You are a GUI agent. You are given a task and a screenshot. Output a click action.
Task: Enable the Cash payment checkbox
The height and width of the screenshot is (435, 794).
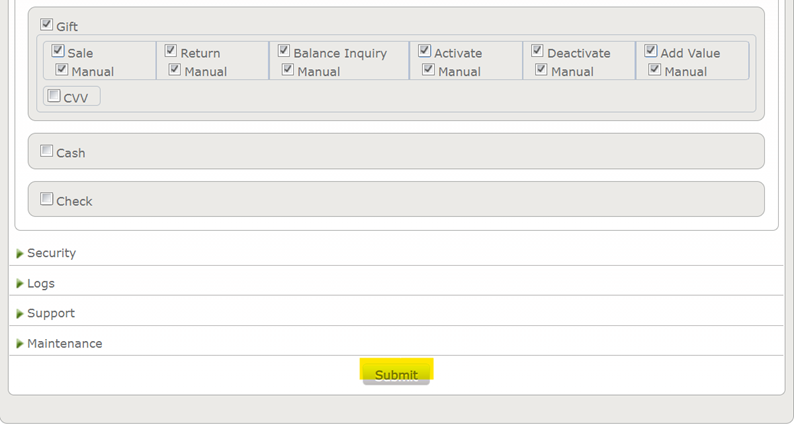tap(47, 151)
